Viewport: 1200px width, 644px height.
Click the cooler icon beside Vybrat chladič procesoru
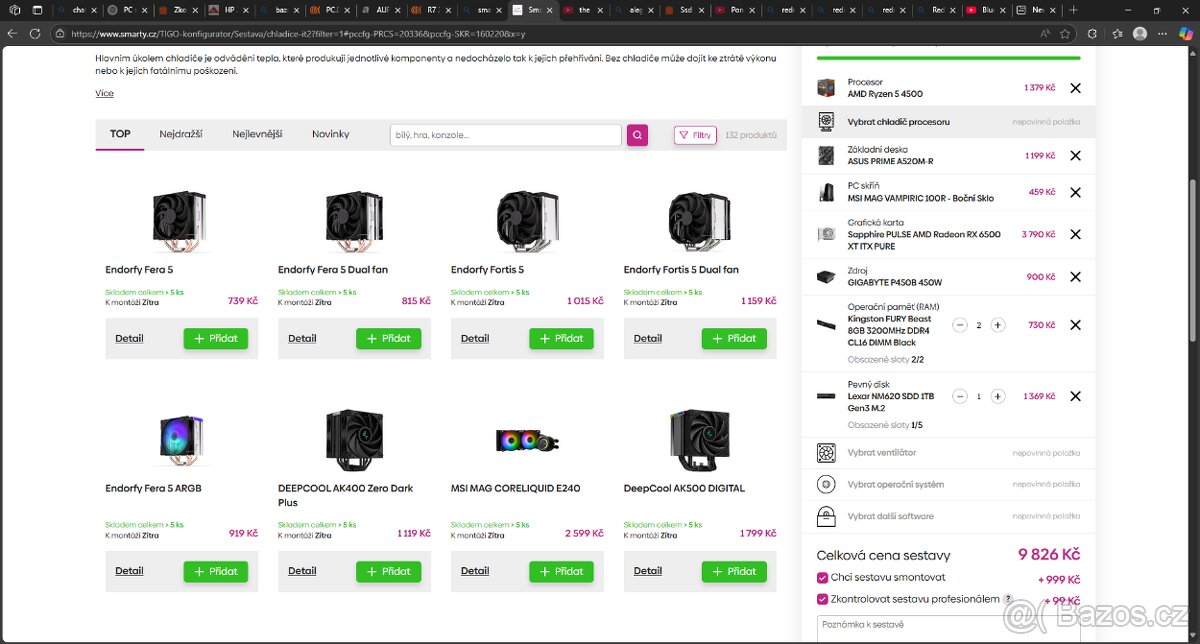click(x=826, y=122)
